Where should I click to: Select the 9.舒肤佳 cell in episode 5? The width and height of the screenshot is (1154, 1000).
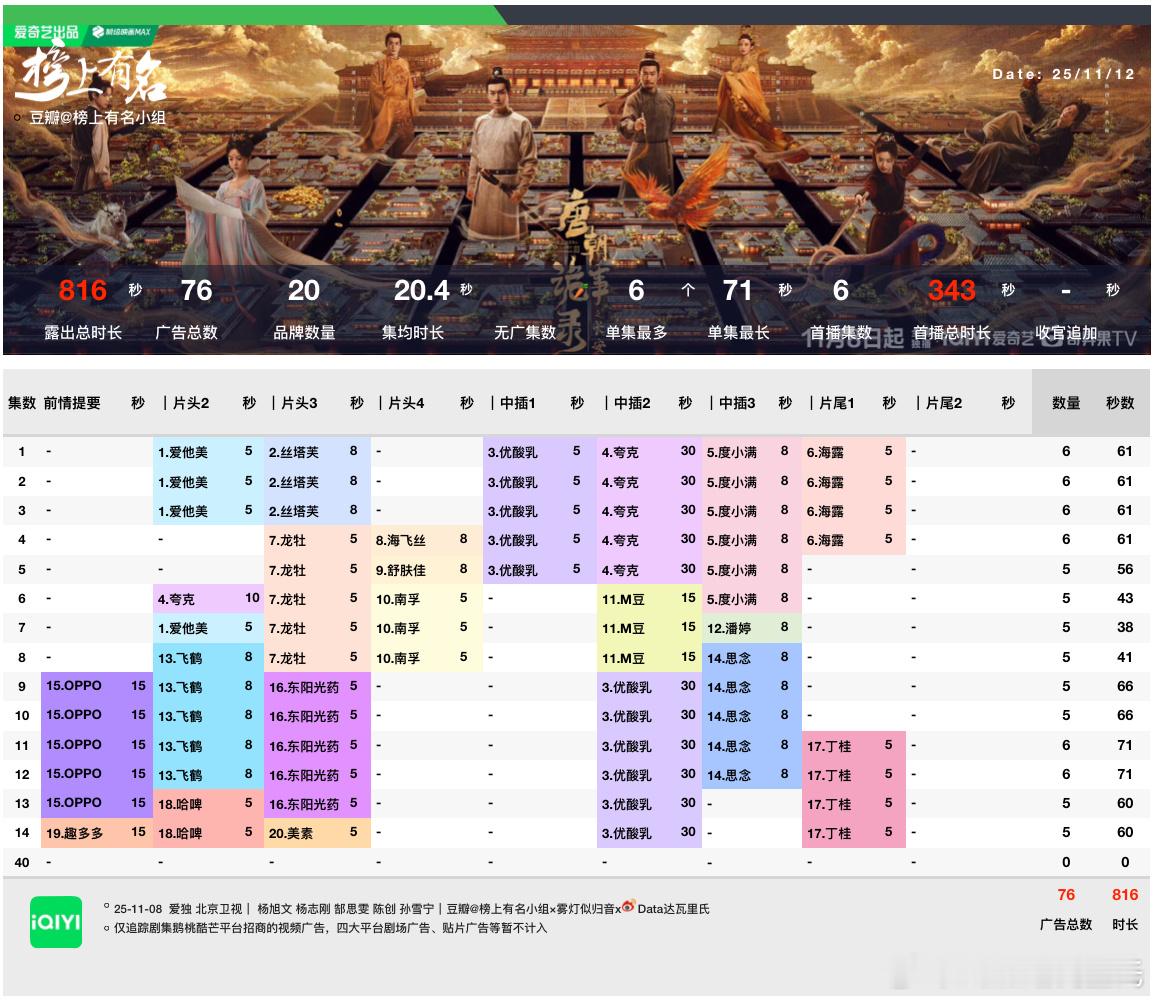(x=427, y=570)
